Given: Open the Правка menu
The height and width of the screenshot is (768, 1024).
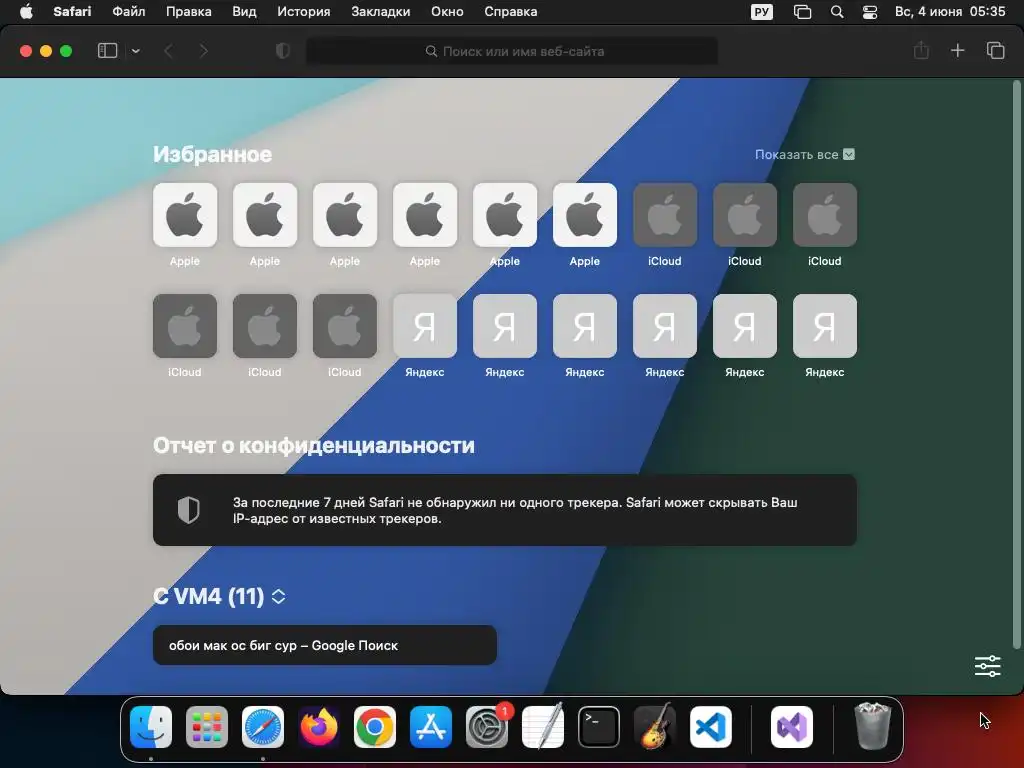Looking at the screenshot, I should pos(189,12).
